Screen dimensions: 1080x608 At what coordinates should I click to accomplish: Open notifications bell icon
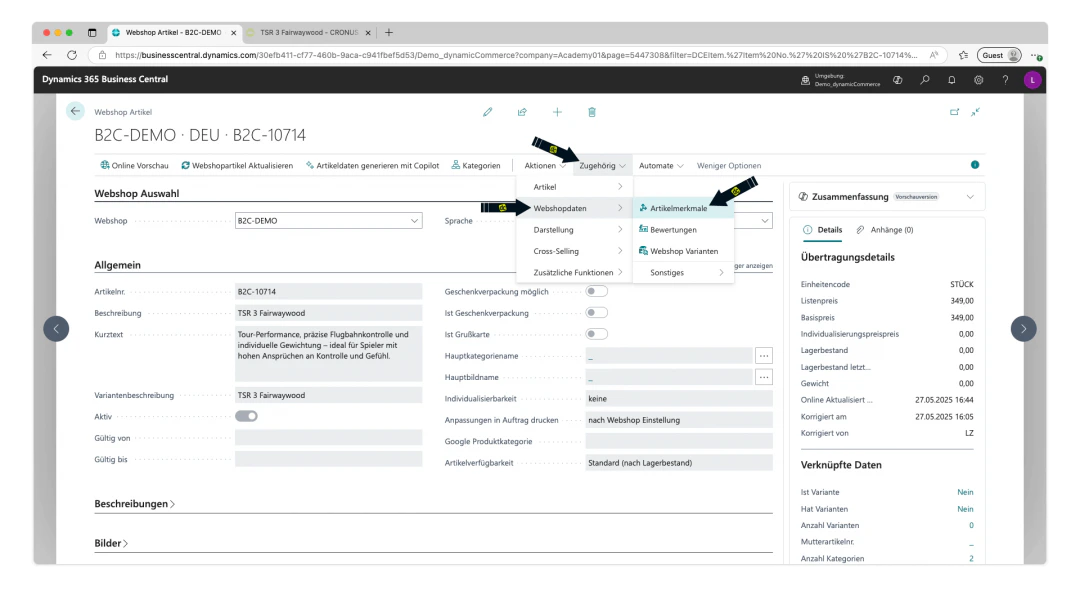click(x=952, y=80)
